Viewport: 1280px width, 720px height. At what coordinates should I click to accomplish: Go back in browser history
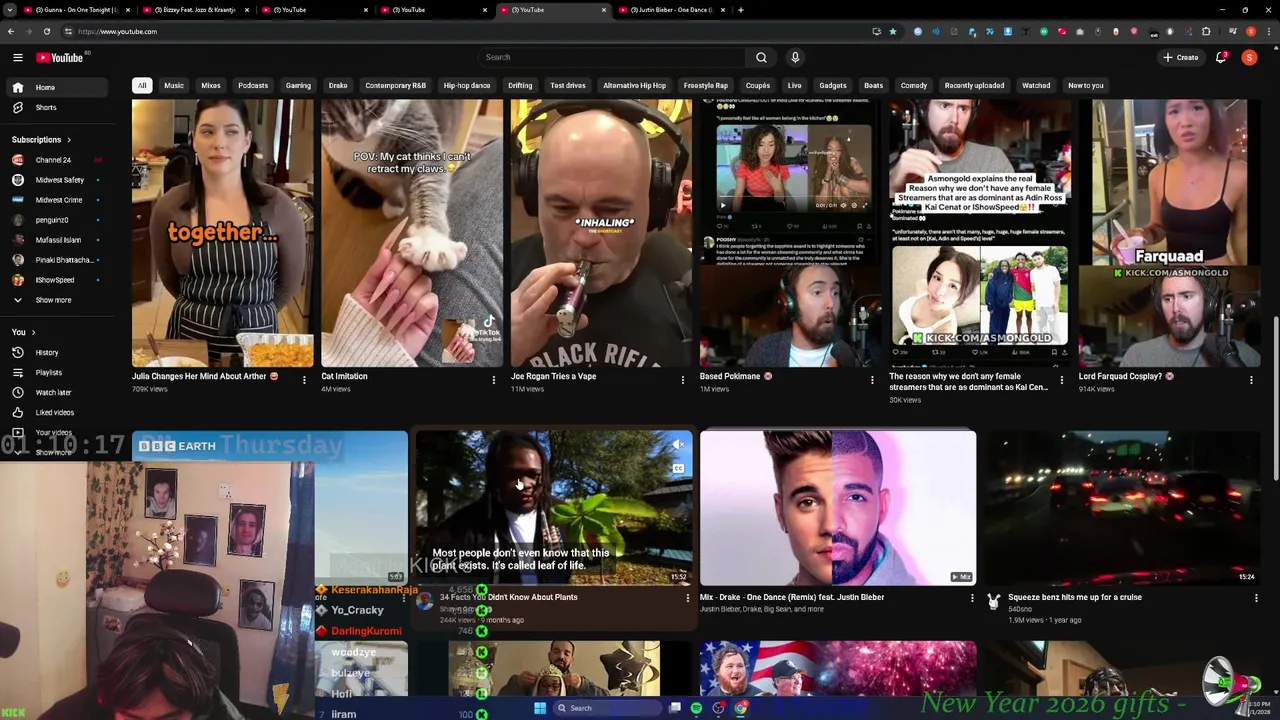point(11,31)
